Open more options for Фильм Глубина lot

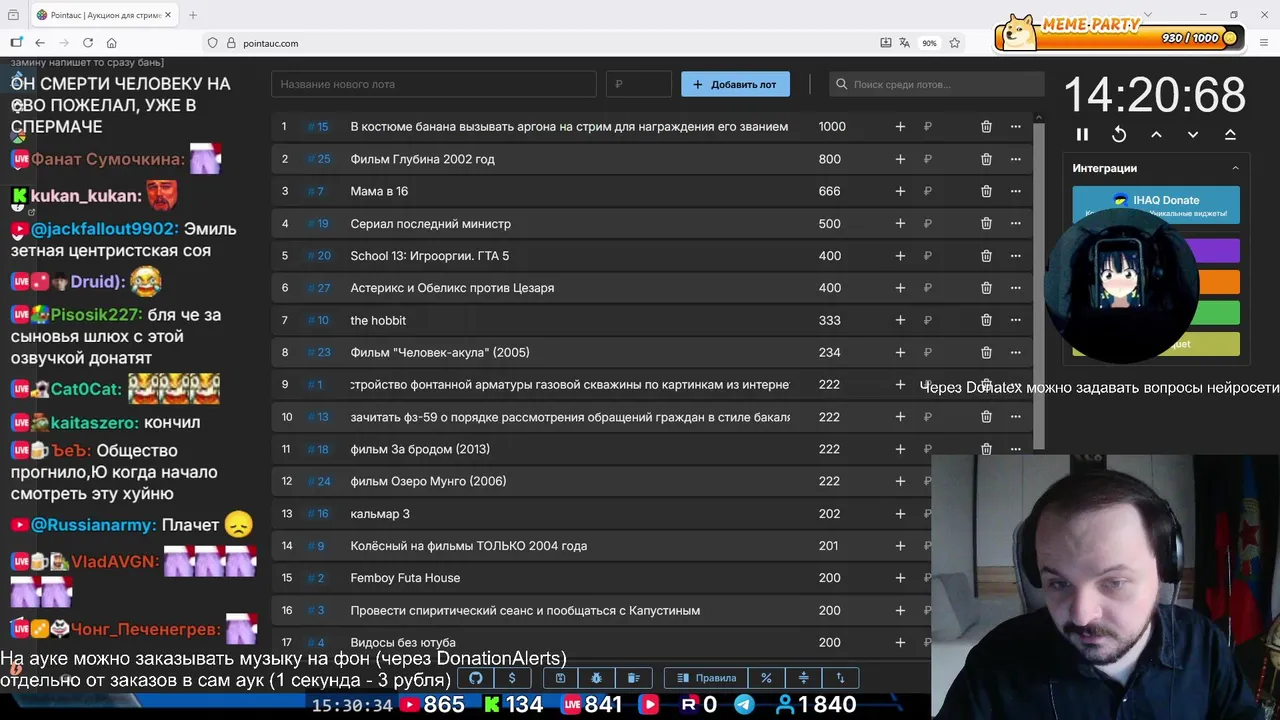[x=1016, y=159]
